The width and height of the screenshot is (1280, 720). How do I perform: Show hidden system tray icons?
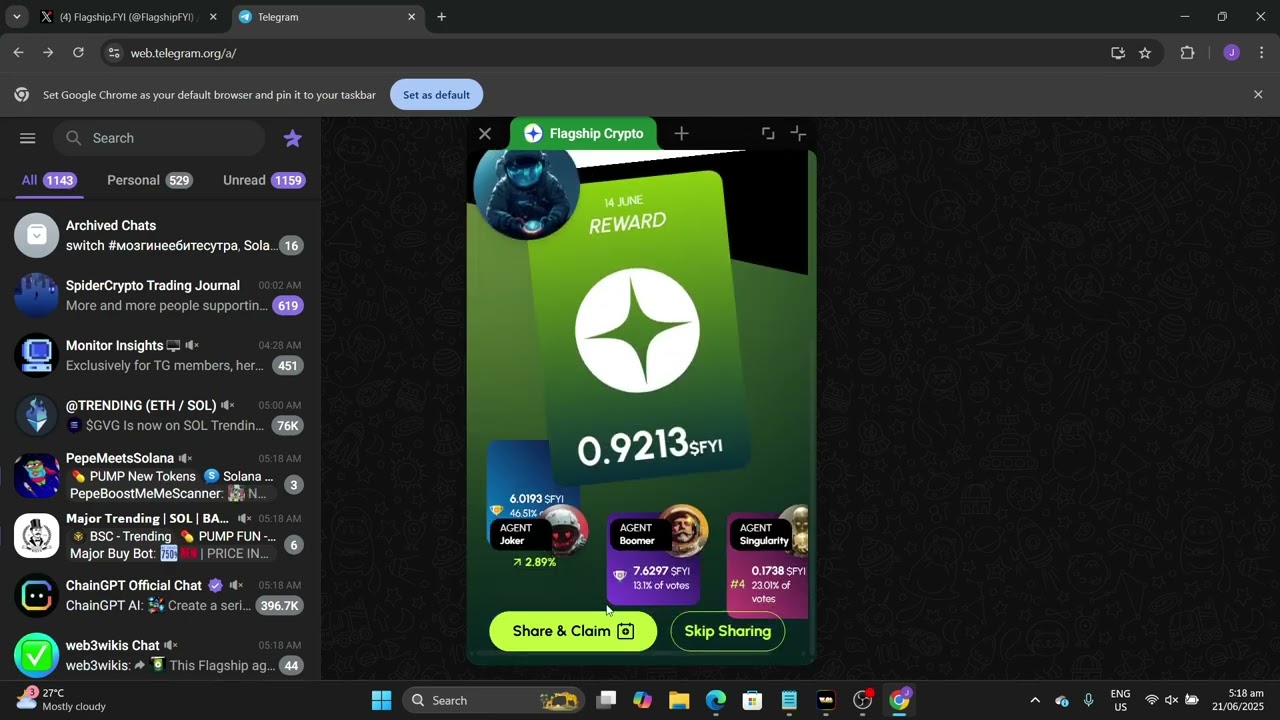[x=1035, y=700]
